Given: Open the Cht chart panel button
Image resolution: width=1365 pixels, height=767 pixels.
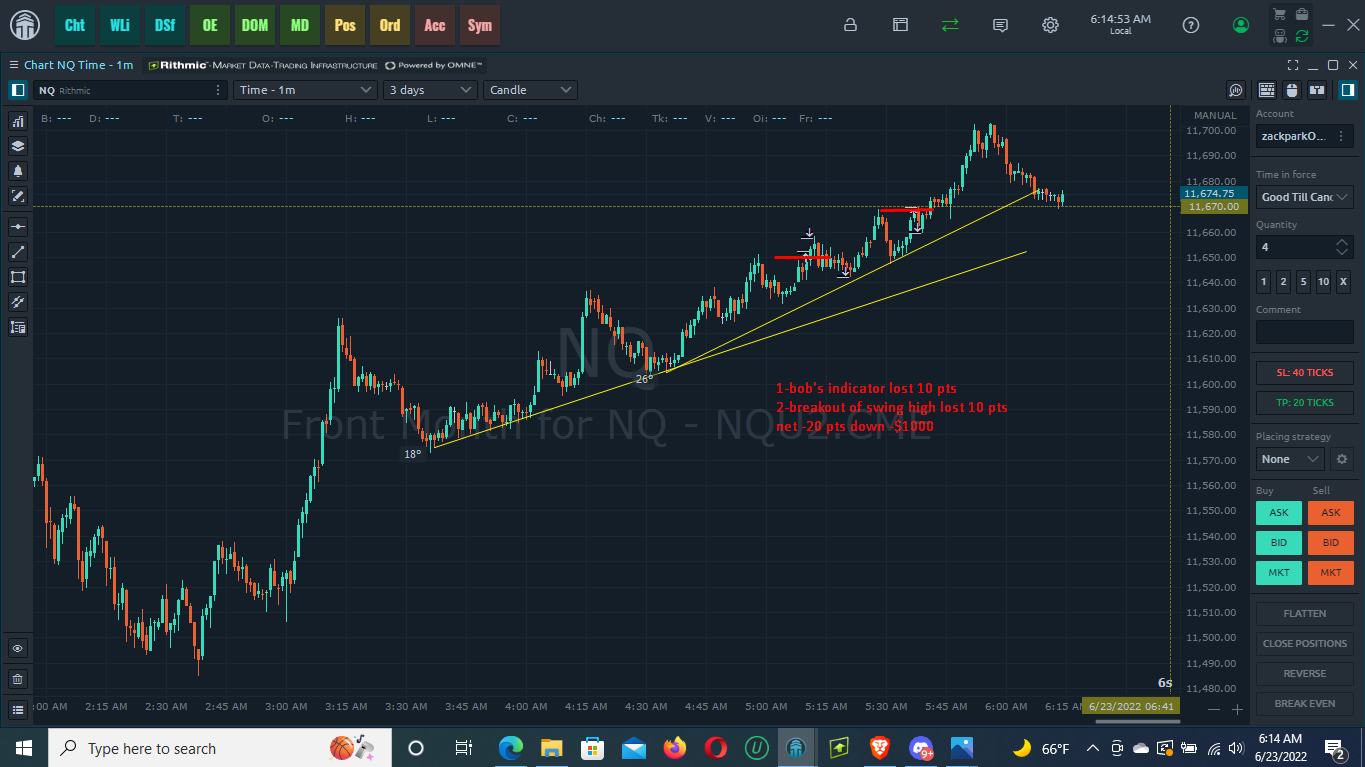Looking at the screenshot, I should [x=75, y=25].
